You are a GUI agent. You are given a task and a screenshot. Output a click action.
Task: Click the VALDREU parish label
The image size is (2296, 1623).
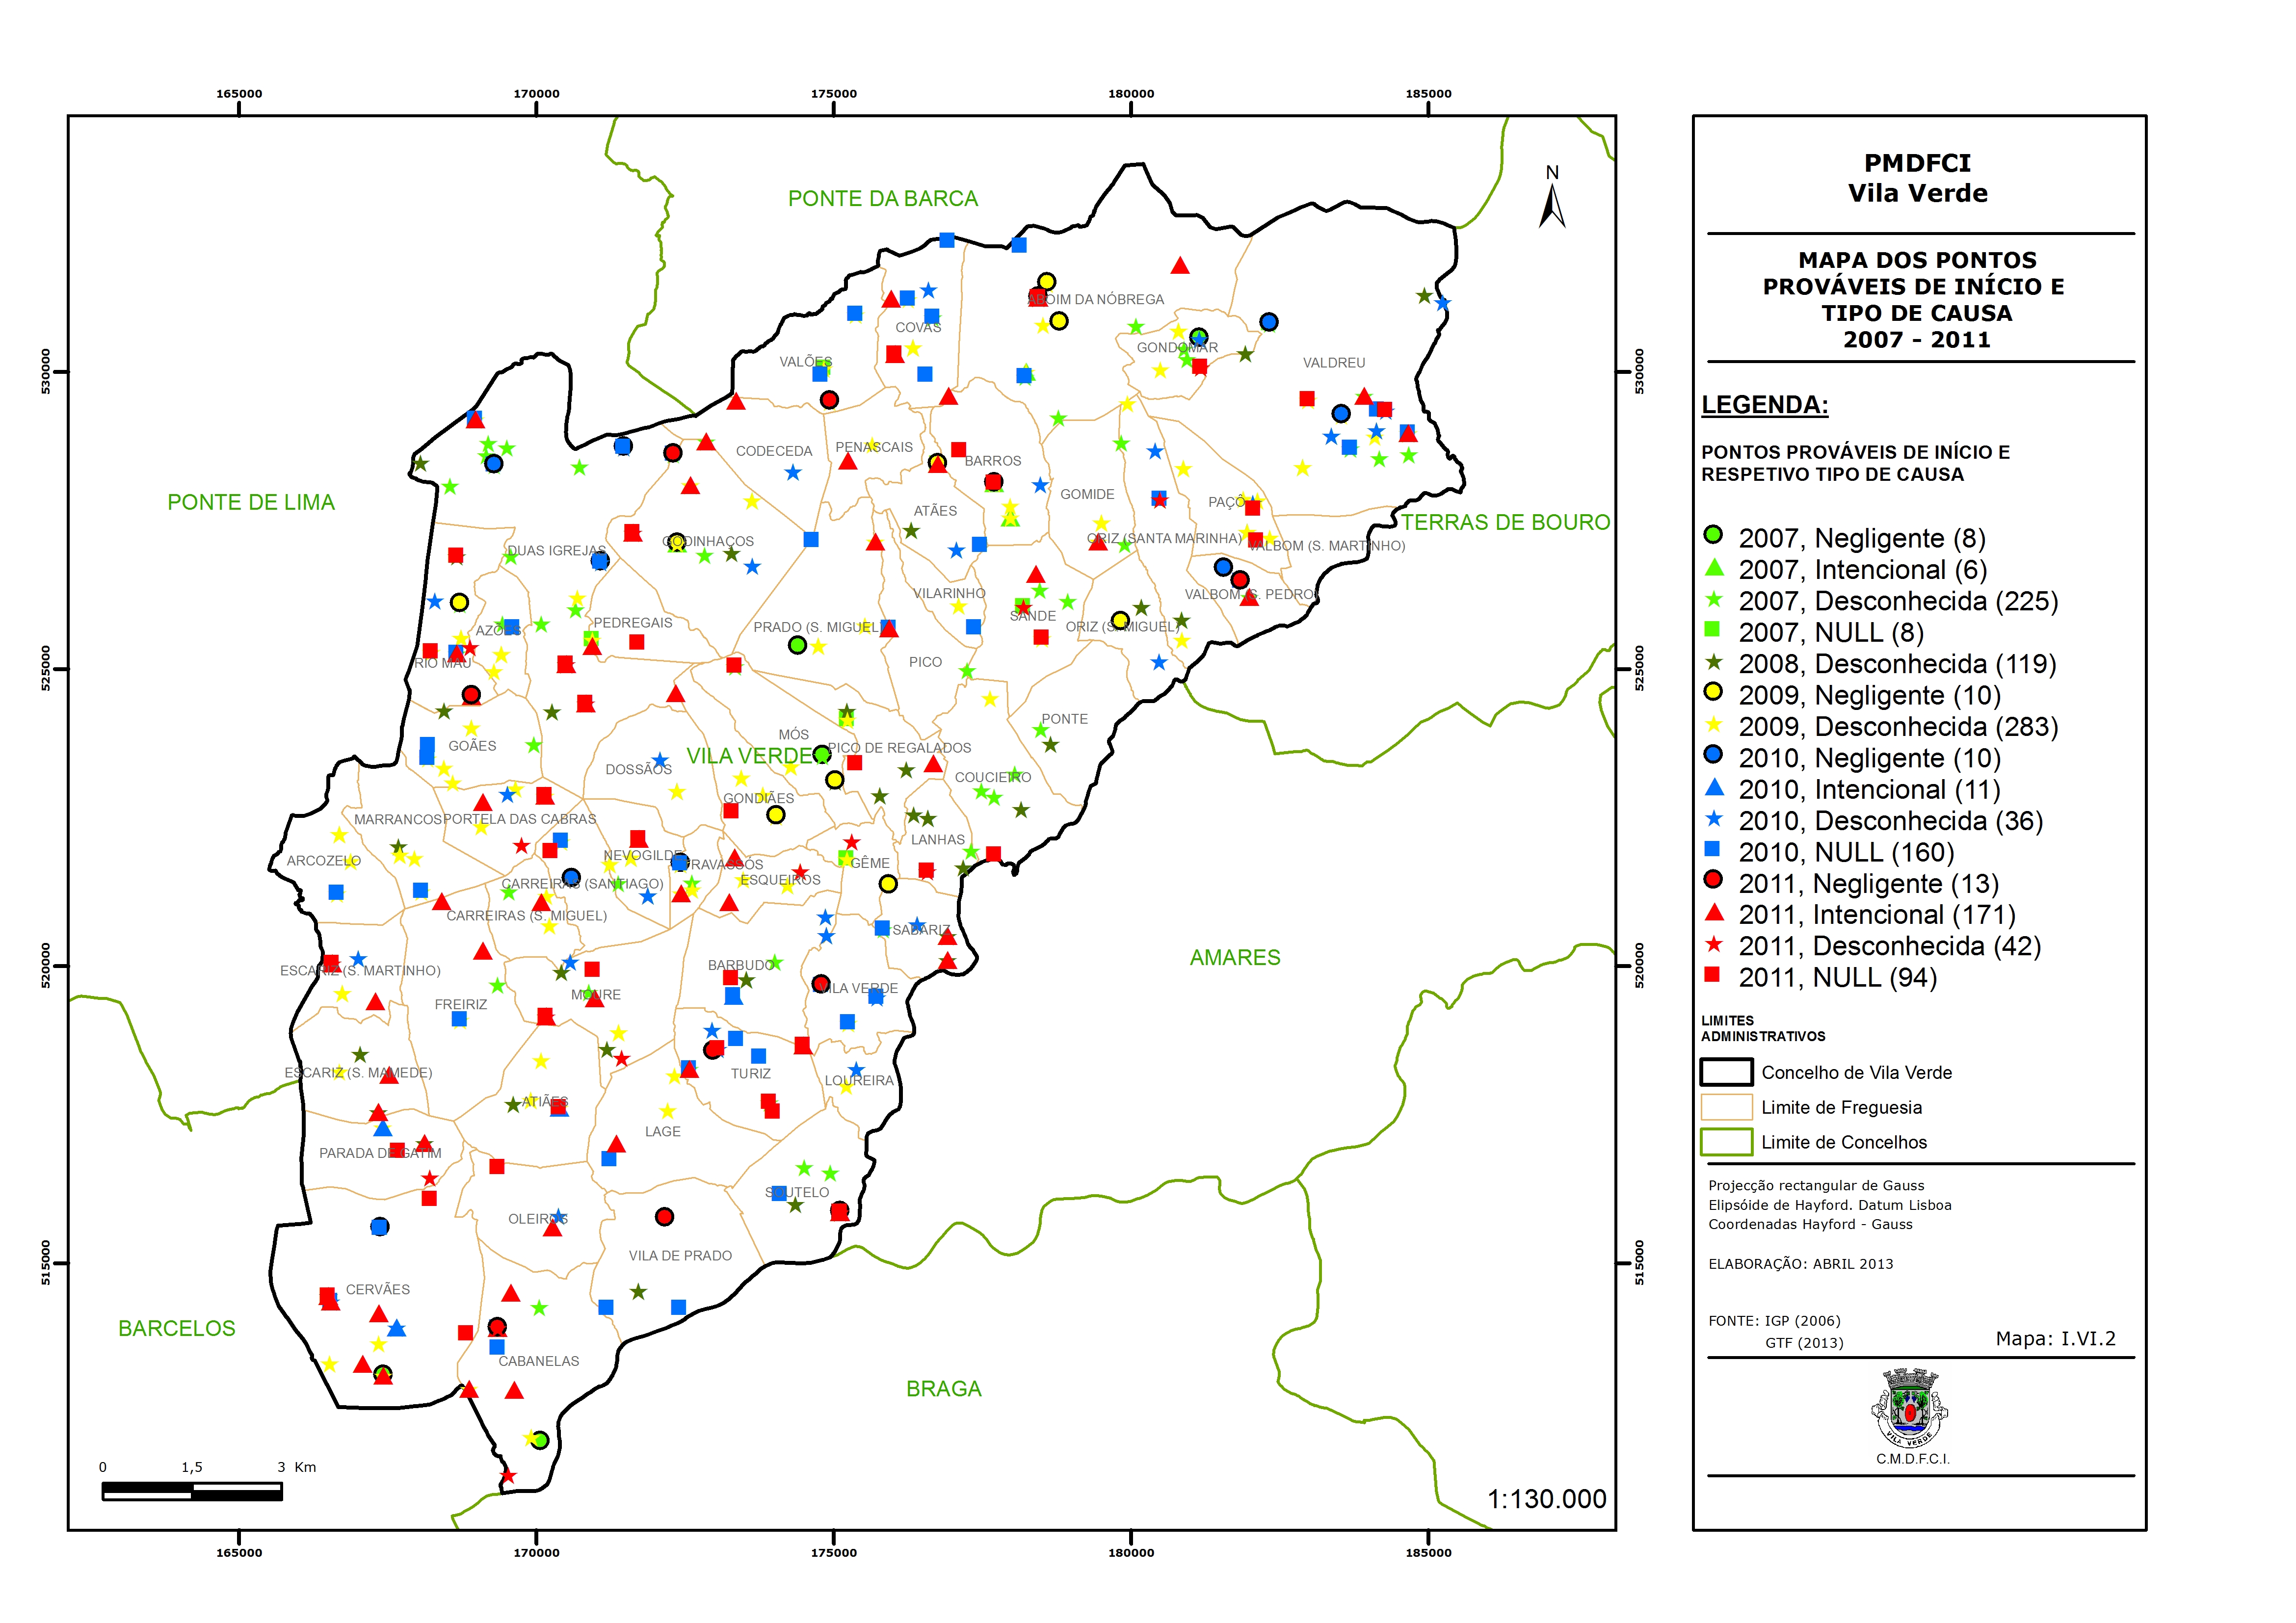[x=1334, y=363]
